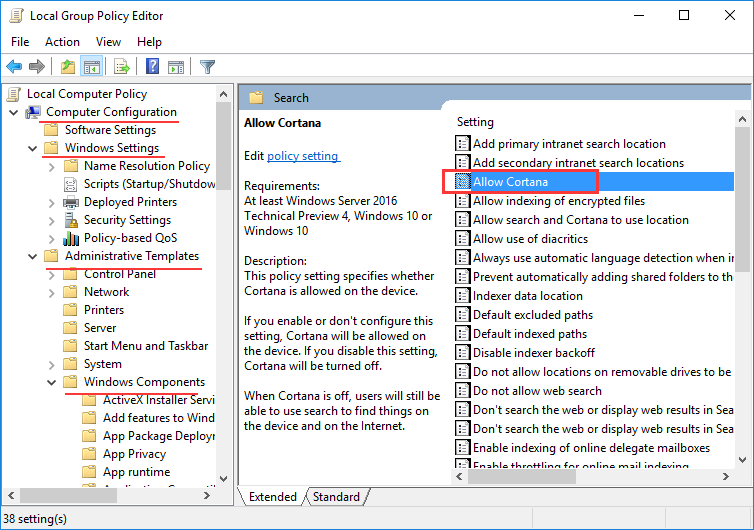Image resolution: width=754 pixels, height=530 pixels.
Task: Click the Local Computer Policy scroll icon
Action: coord(14,94)
